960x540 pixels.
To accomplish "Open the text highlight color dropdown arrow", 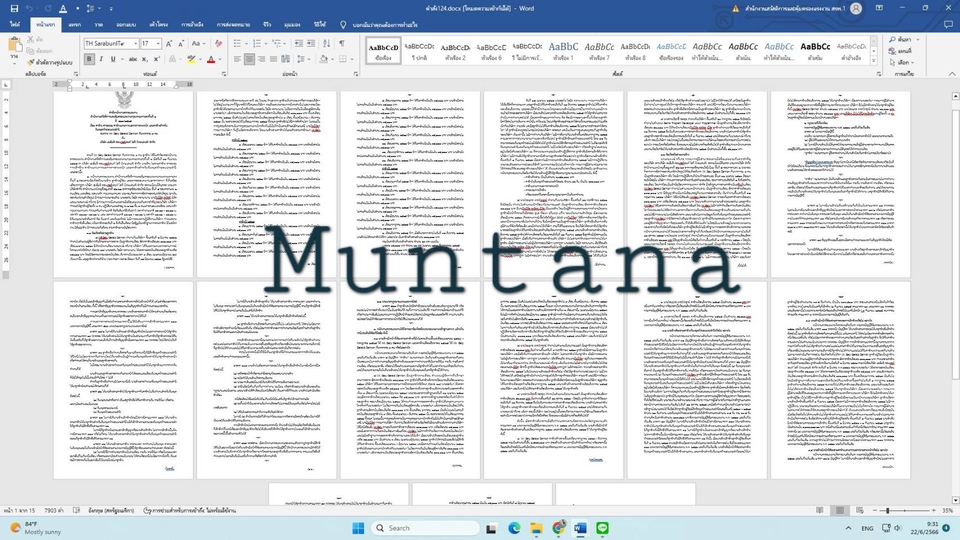I will point(200,59).
